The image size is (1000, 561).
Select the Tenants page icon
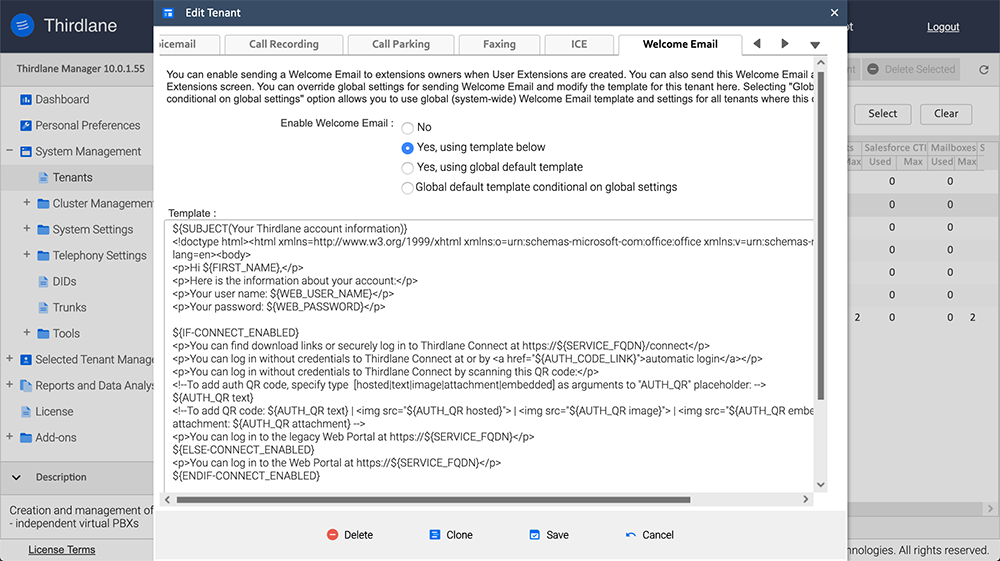43,178
